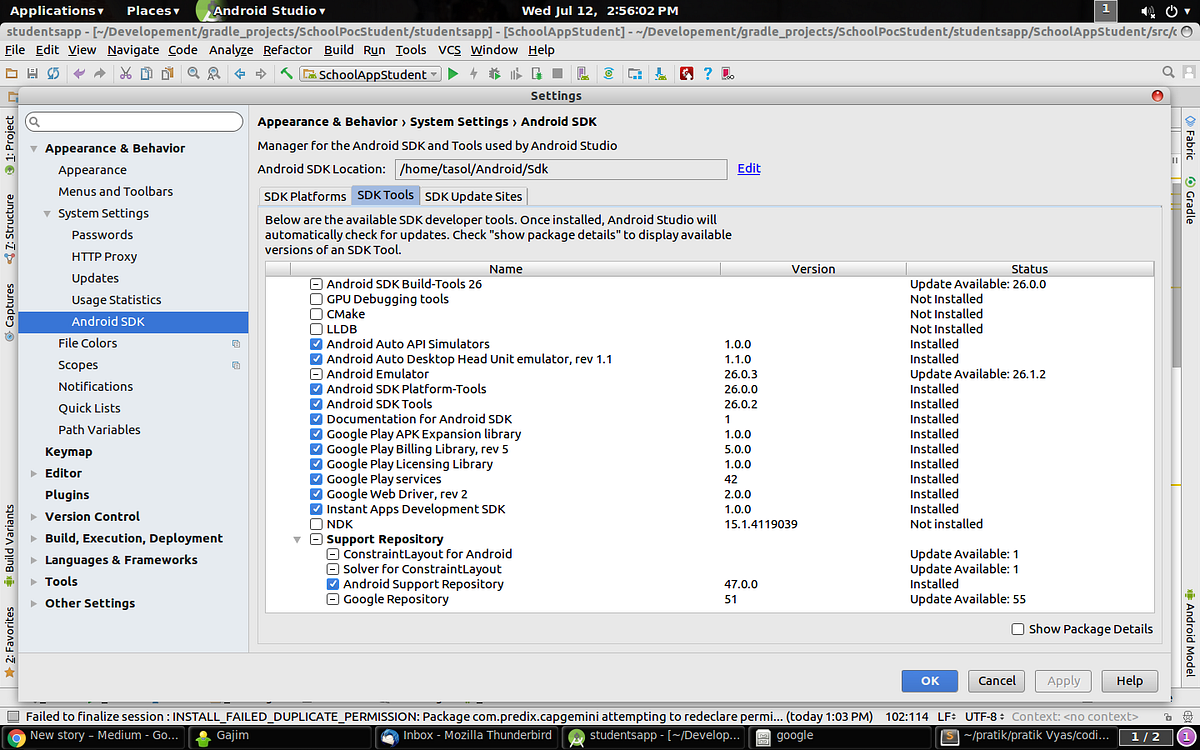Viewport: 1200px width, 750px height.
Task: Open the SDK Manager toolbar icon
Action: click(x=660, y=72)
